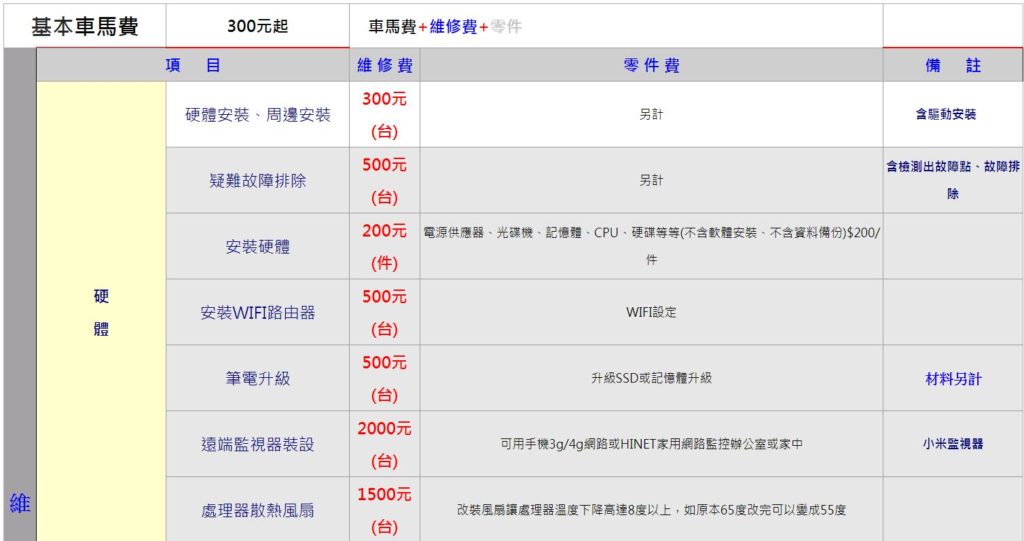Click the 基本車馬費 heading cell
Viewport: 1024px width, 541px height.
pos(85,27)
